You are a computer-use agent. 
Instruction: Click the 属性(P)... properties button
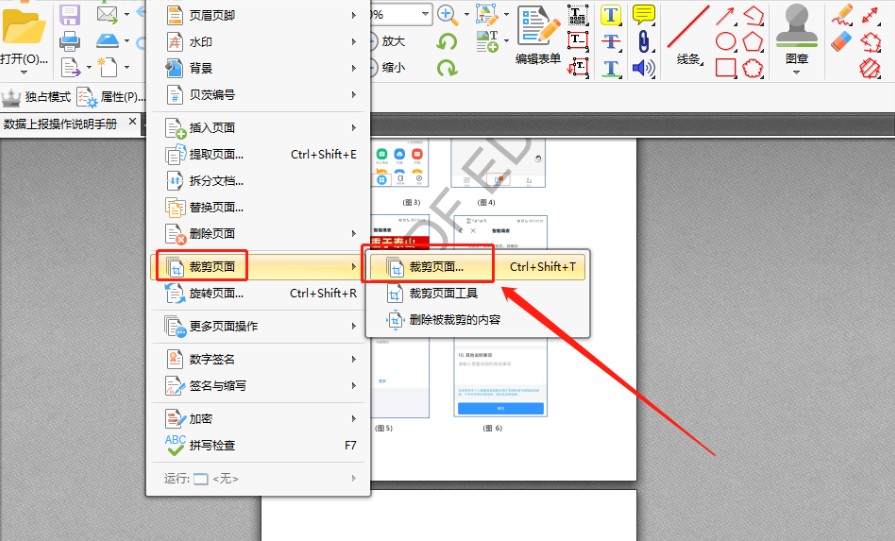(111, 97)
